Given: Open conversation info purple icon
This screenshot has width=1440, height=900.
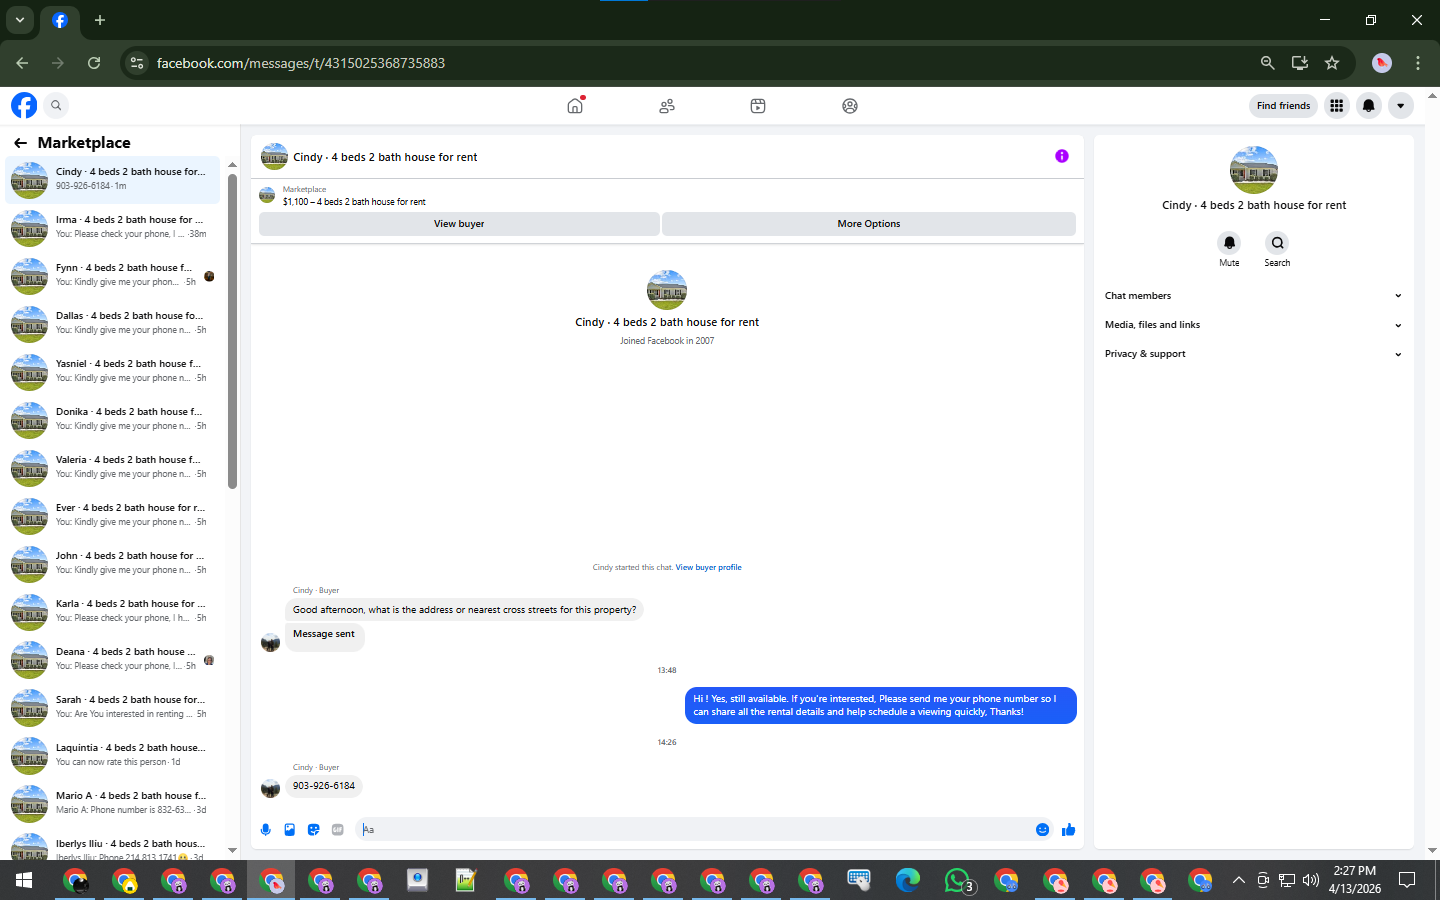Looking at the screenshot, I should point(1062,156).
